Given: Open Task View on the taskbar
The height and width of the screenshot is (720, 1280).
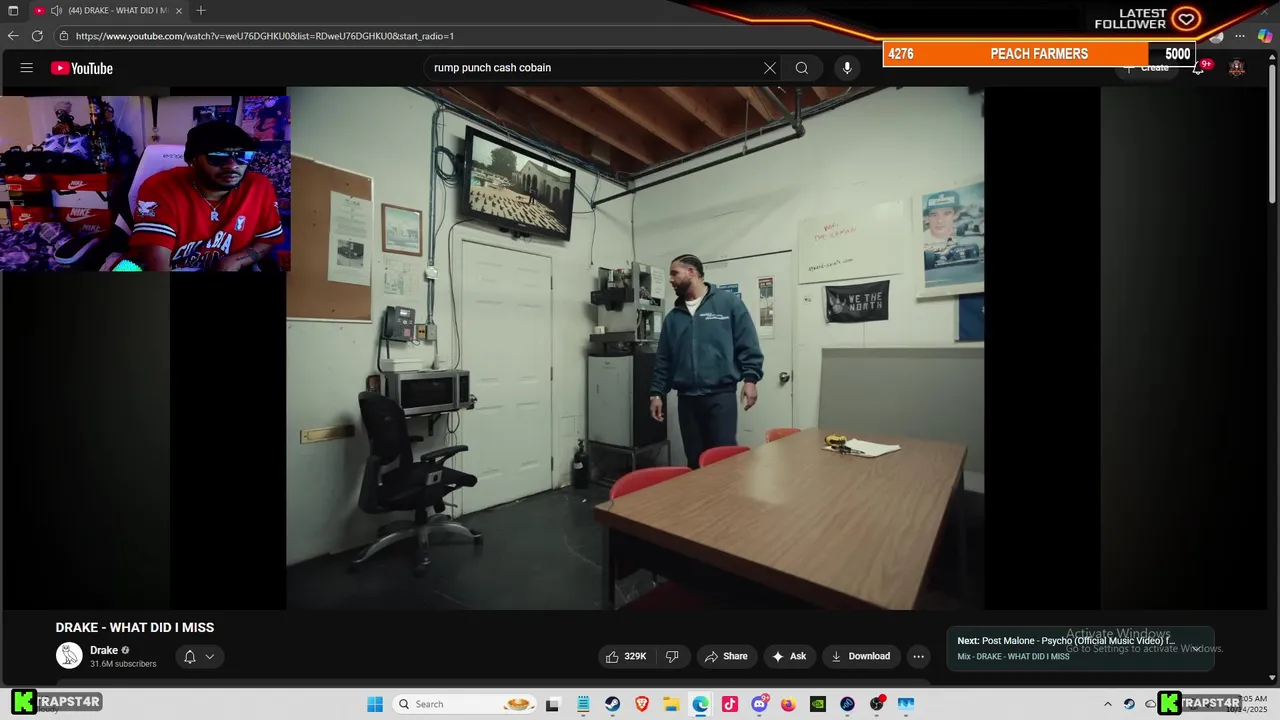Looking at the screenshot, I should (x=552, y=704).
